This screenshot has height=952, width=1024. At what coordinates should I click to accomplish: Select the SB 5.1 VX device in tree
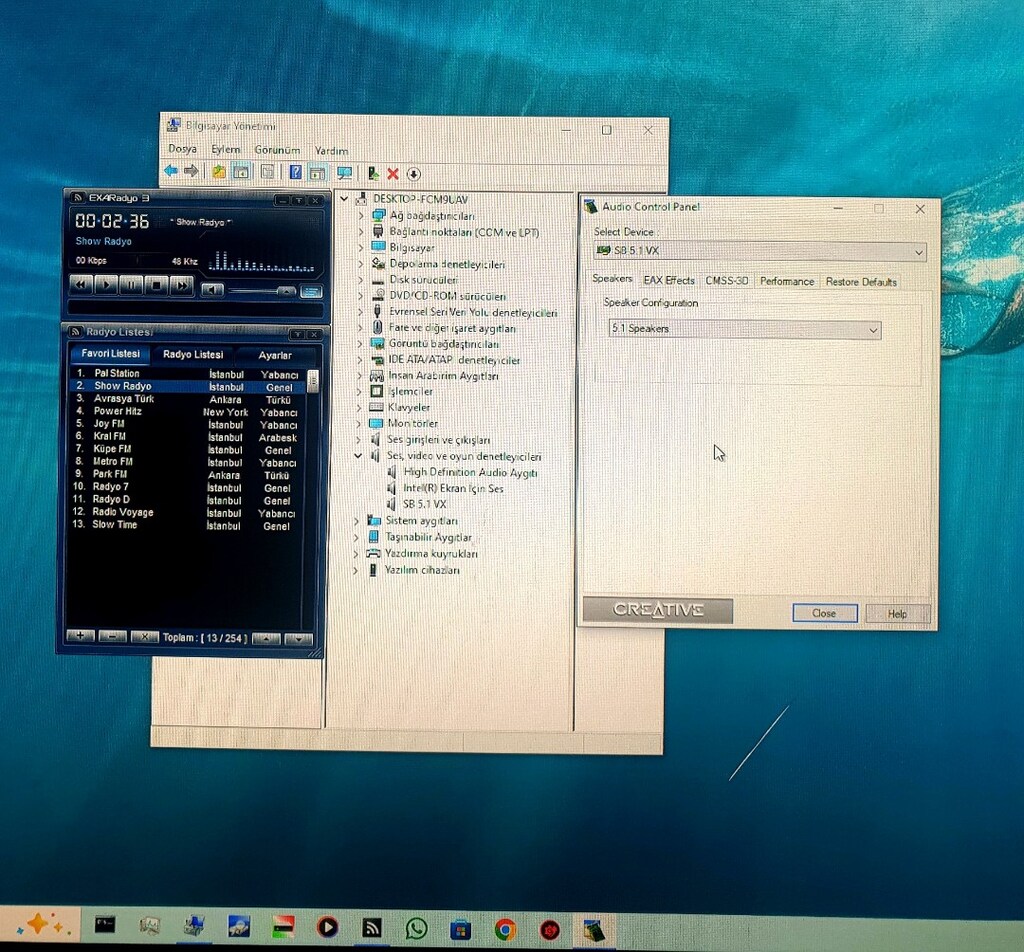[424, 504]
